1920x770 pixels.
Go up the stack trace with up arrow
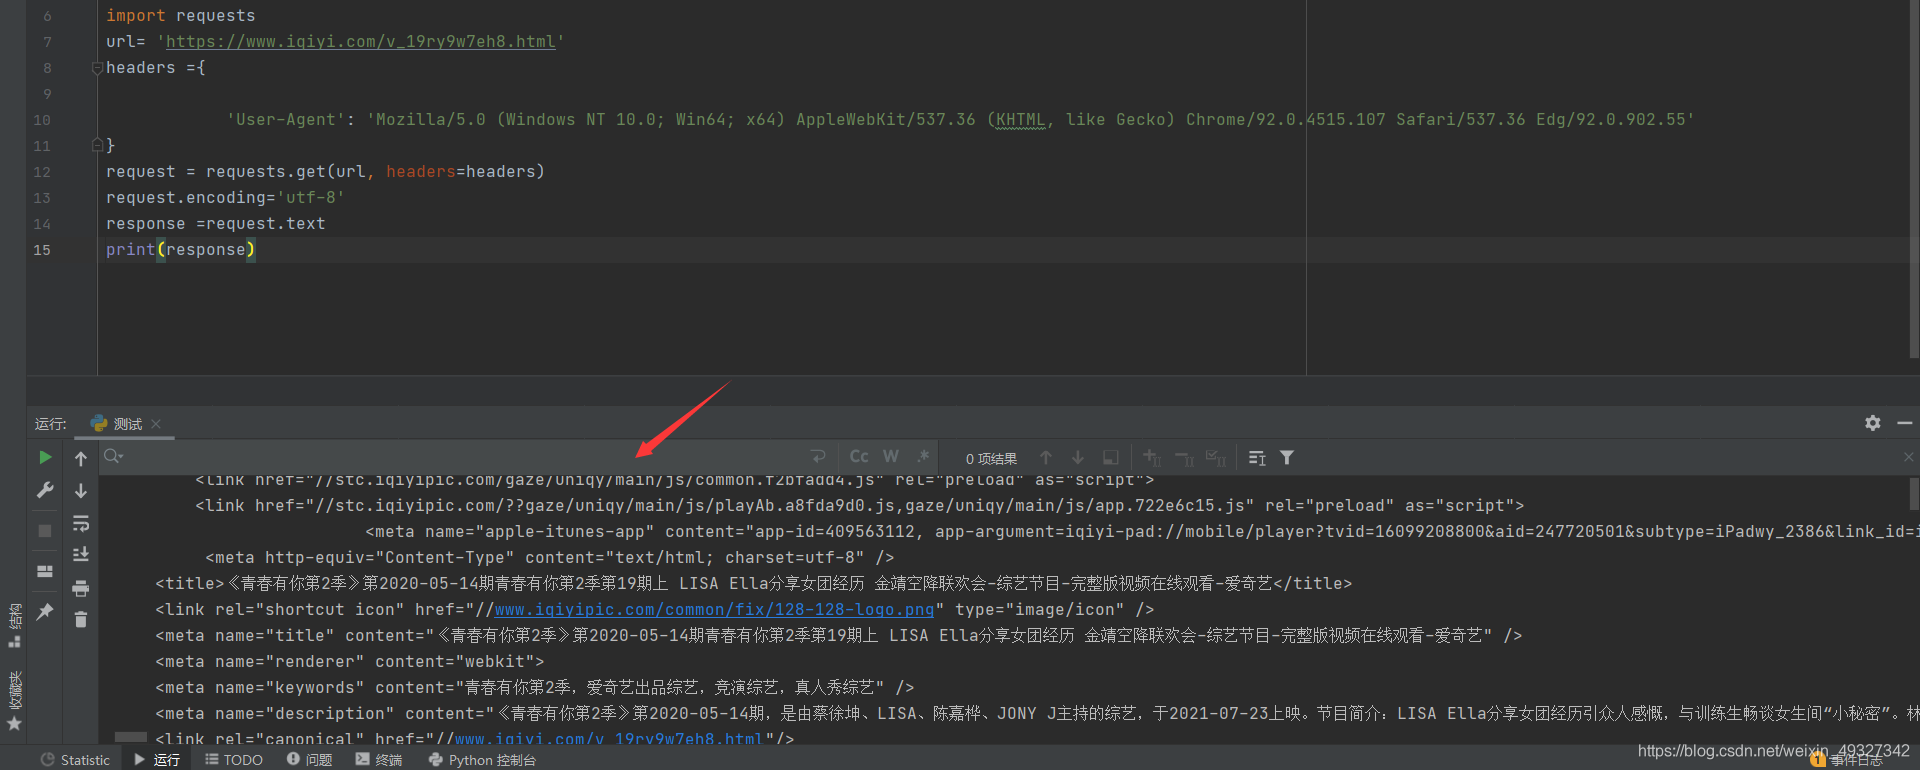tap(81, 458)
